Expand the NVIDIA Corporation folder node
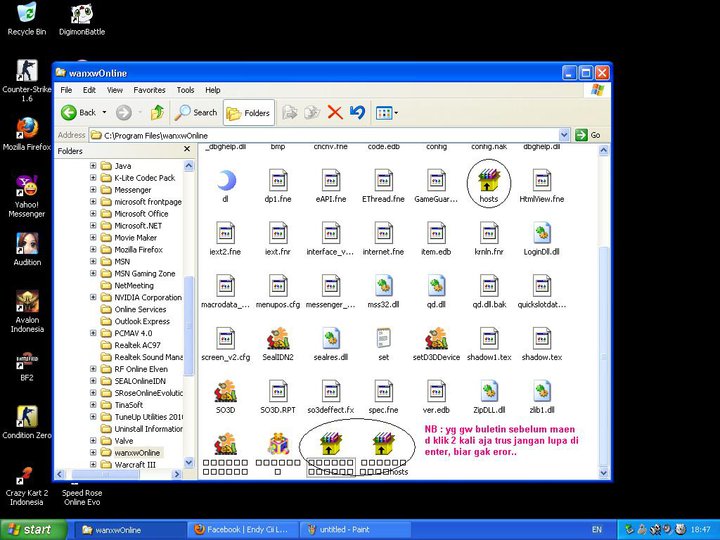This screenshot has width=720, height=540. (x=93, y=297)
